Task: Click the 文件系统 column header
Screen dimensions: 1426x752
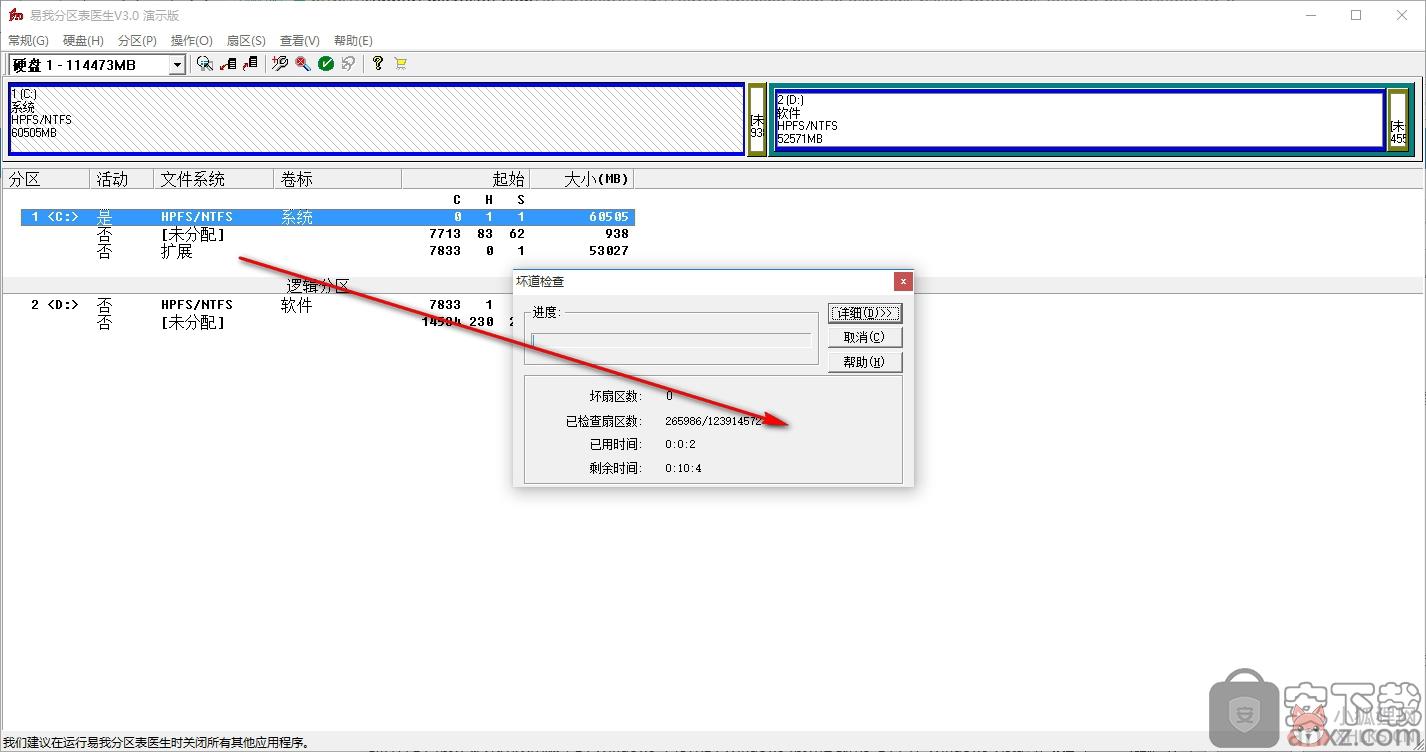Action: 213,179
